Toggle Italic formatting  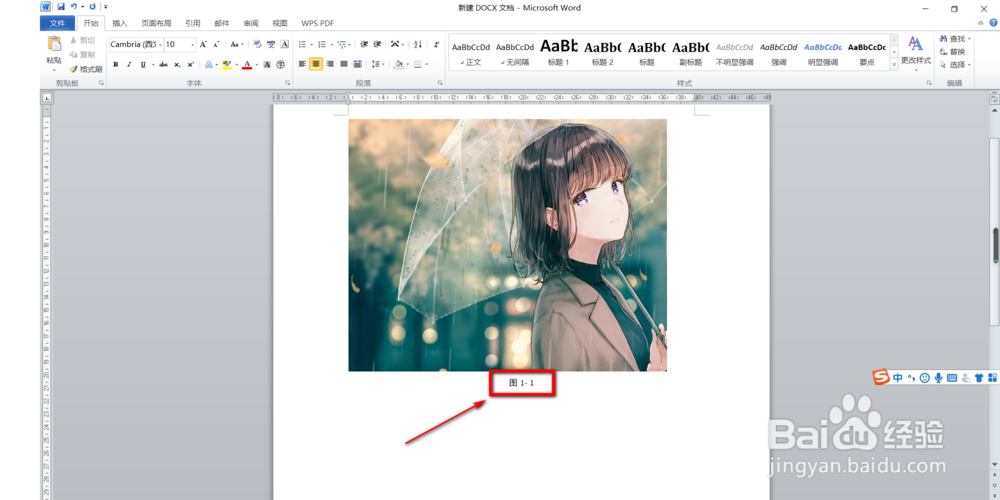(x=129, y=64)
